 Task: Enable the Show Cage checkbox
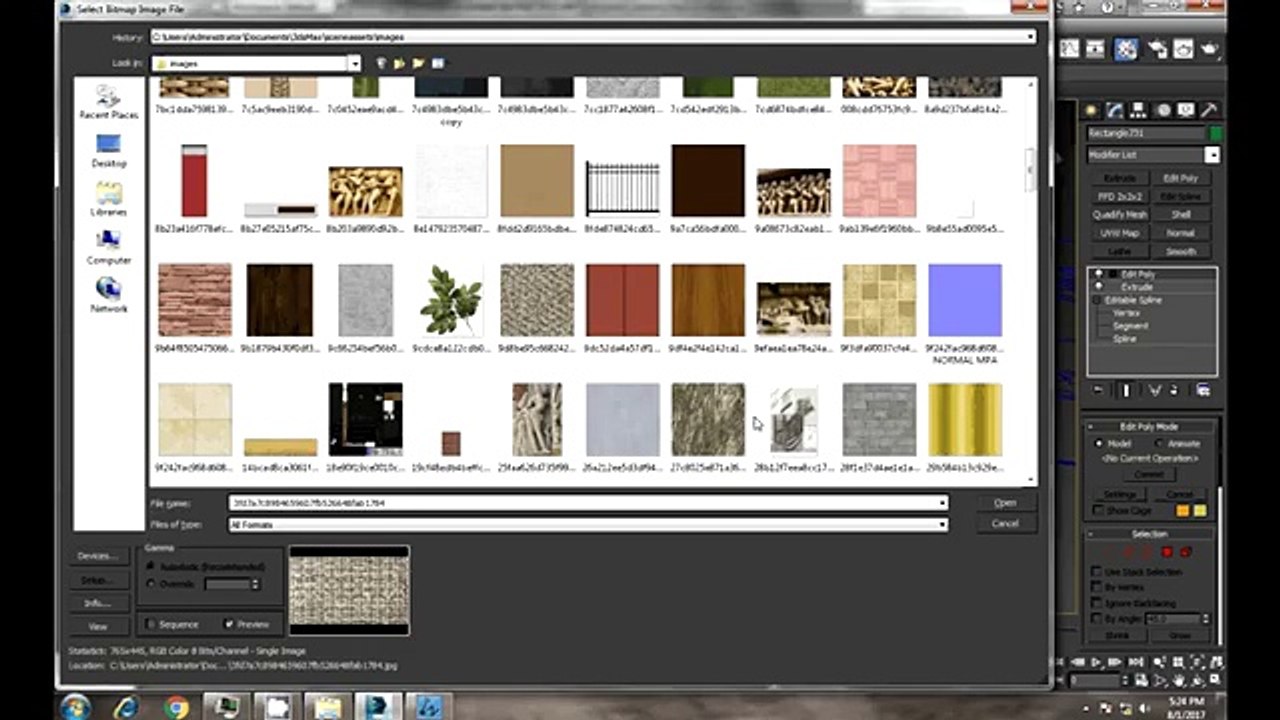coord(1099,511)
